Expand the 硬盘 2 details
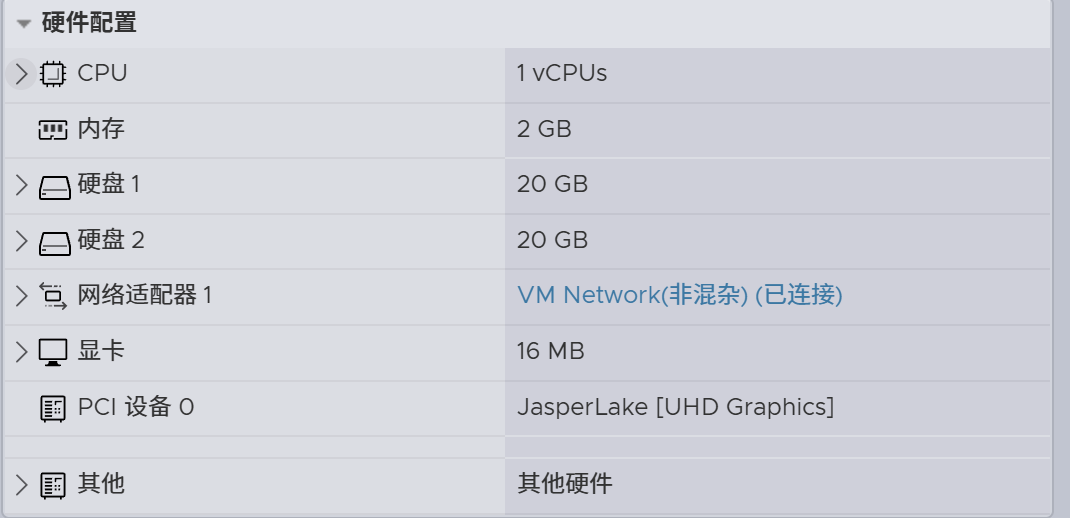 coord(22,241)
